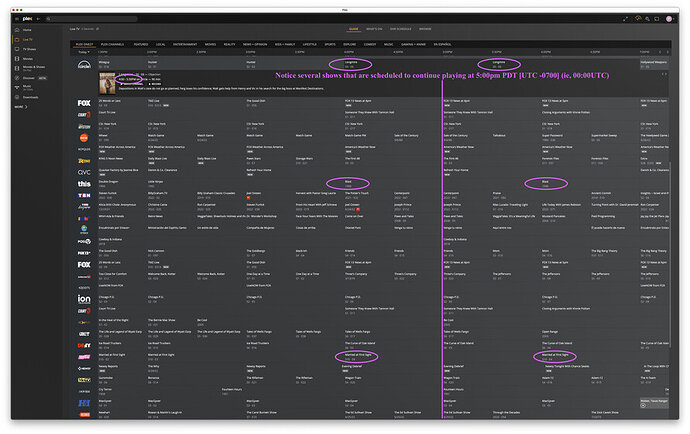This screenshot has width=690, height=434.
Task: Edit Live TV sources pencil icon
Action: [x=98, y=29]
